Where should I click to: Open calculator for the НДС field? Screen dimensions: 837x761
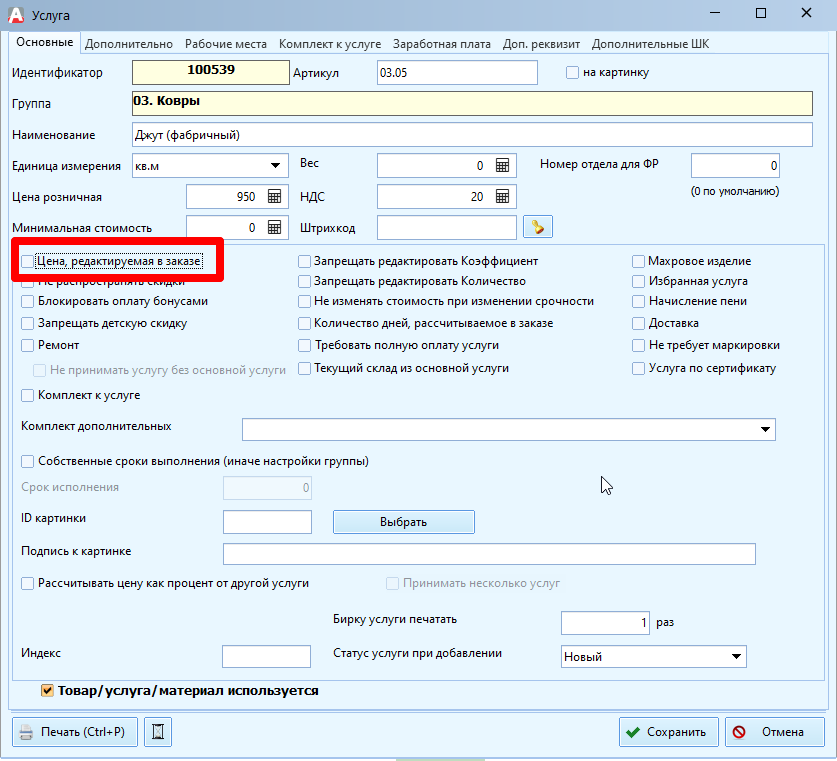coord(503,197)
